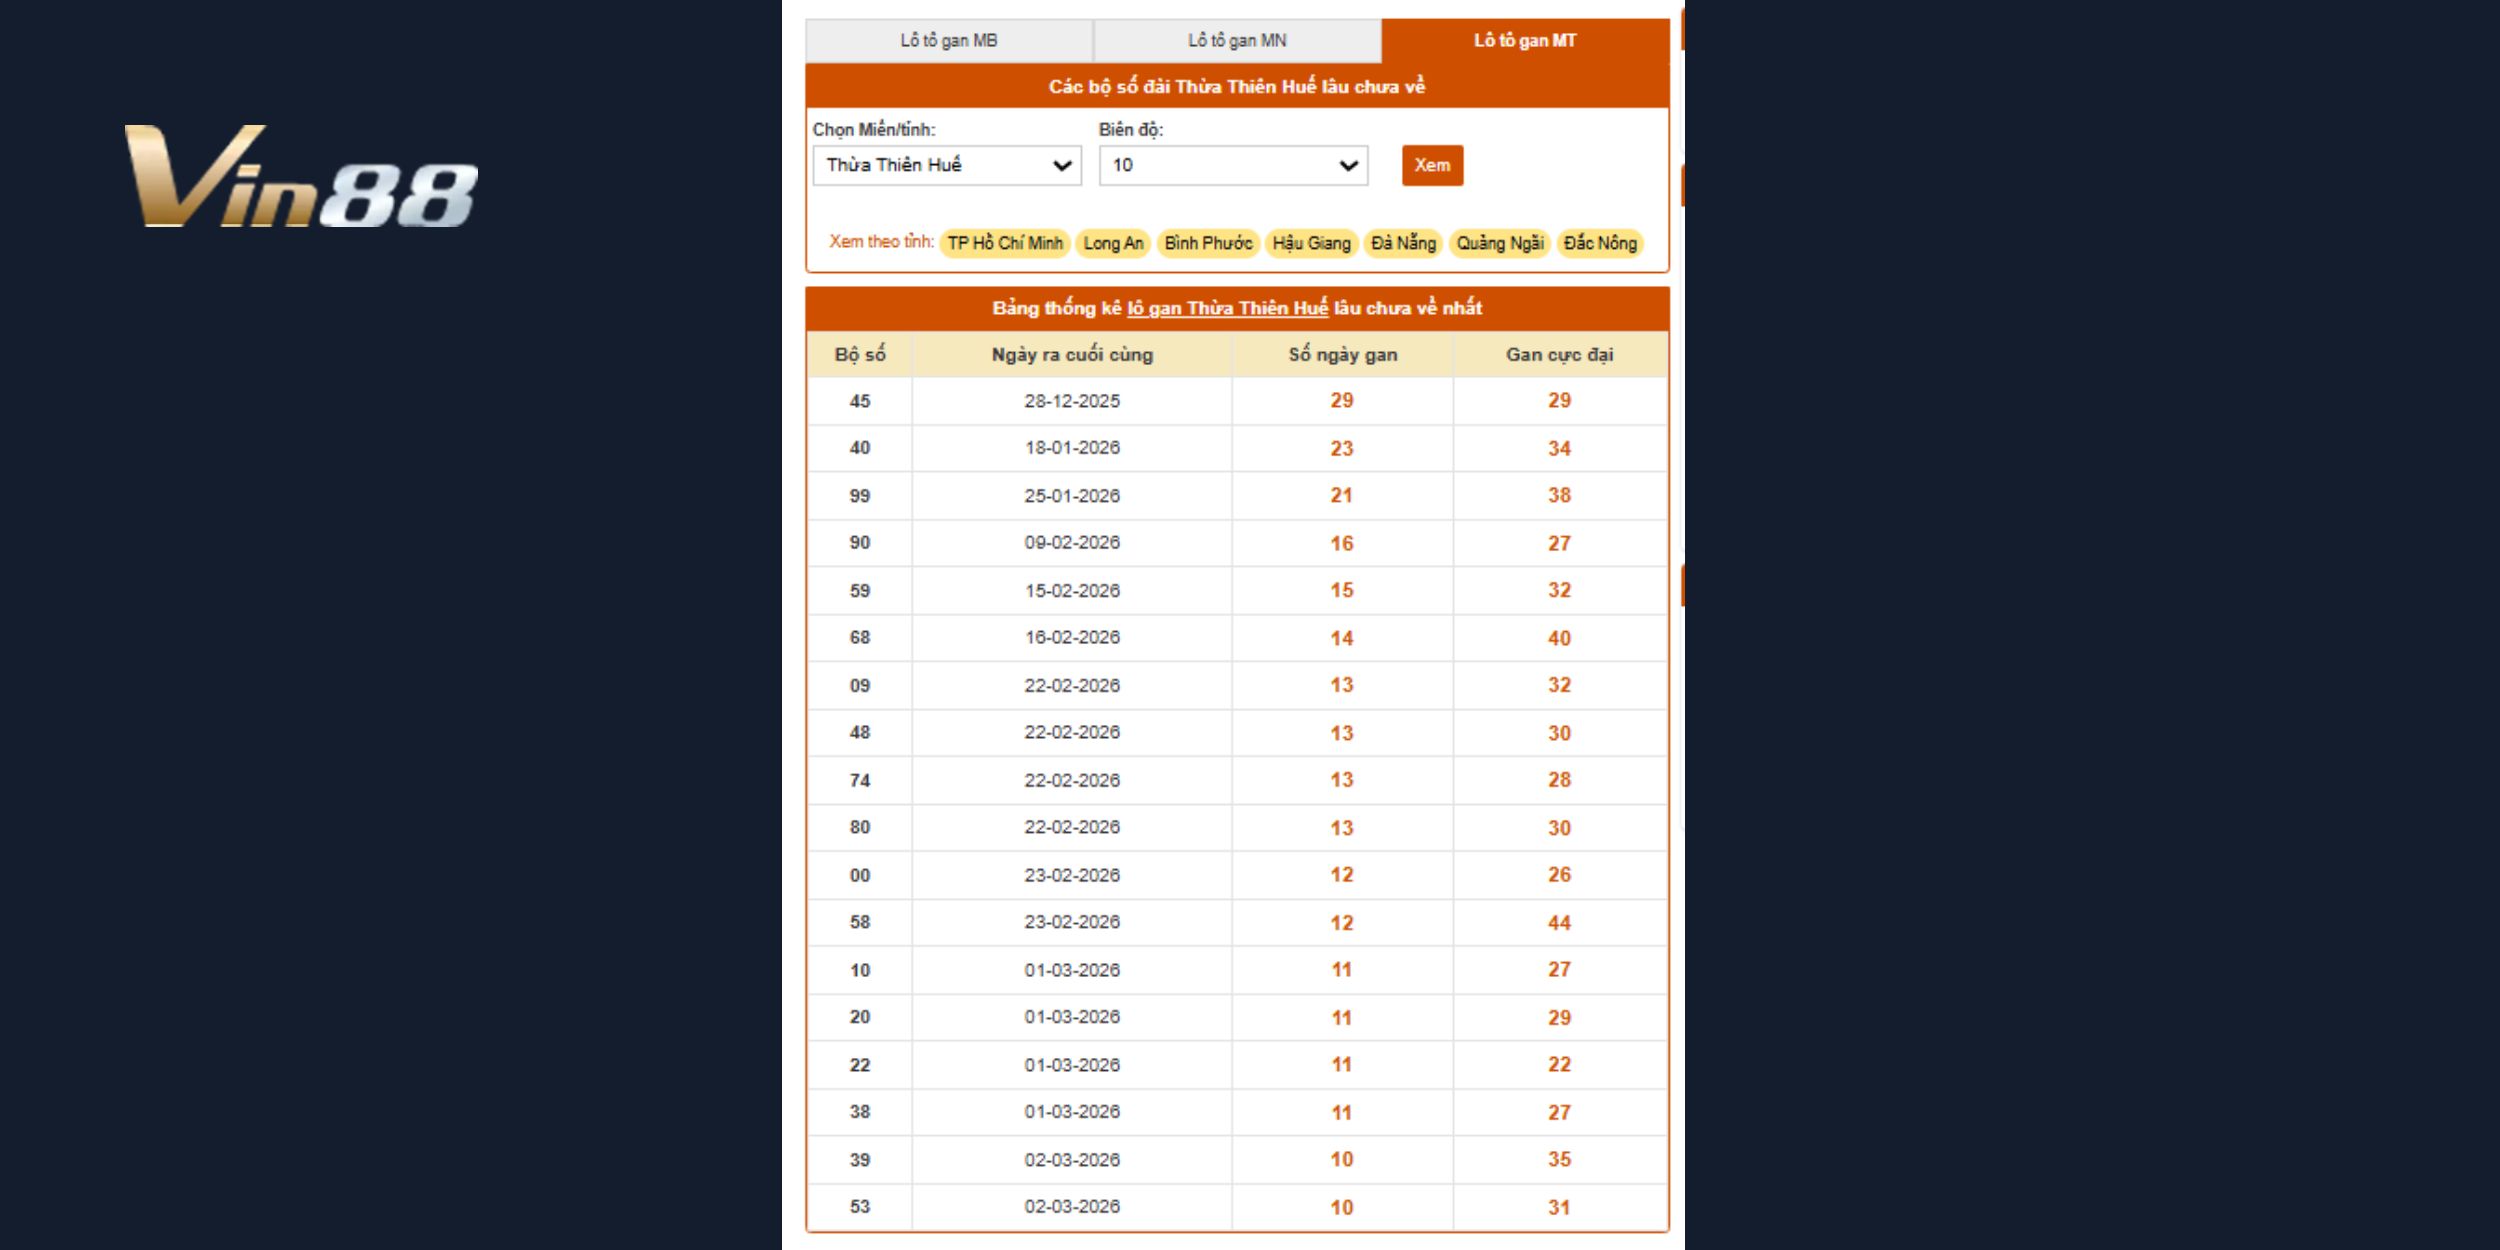Switch to the Lô tô gan MN tab
Viewport: 2500px width, 1250px height.
(x=1237, y=41)
